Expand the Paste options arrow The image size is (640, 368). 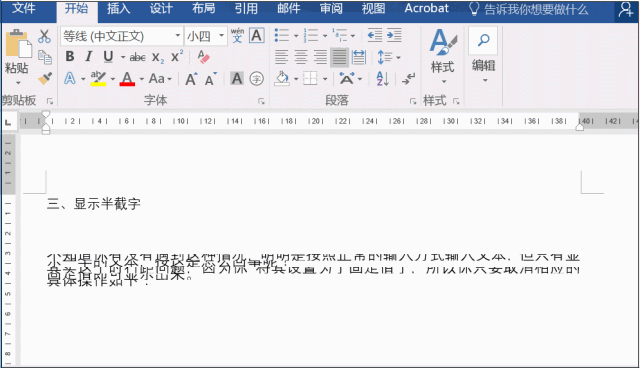[18, 83]
